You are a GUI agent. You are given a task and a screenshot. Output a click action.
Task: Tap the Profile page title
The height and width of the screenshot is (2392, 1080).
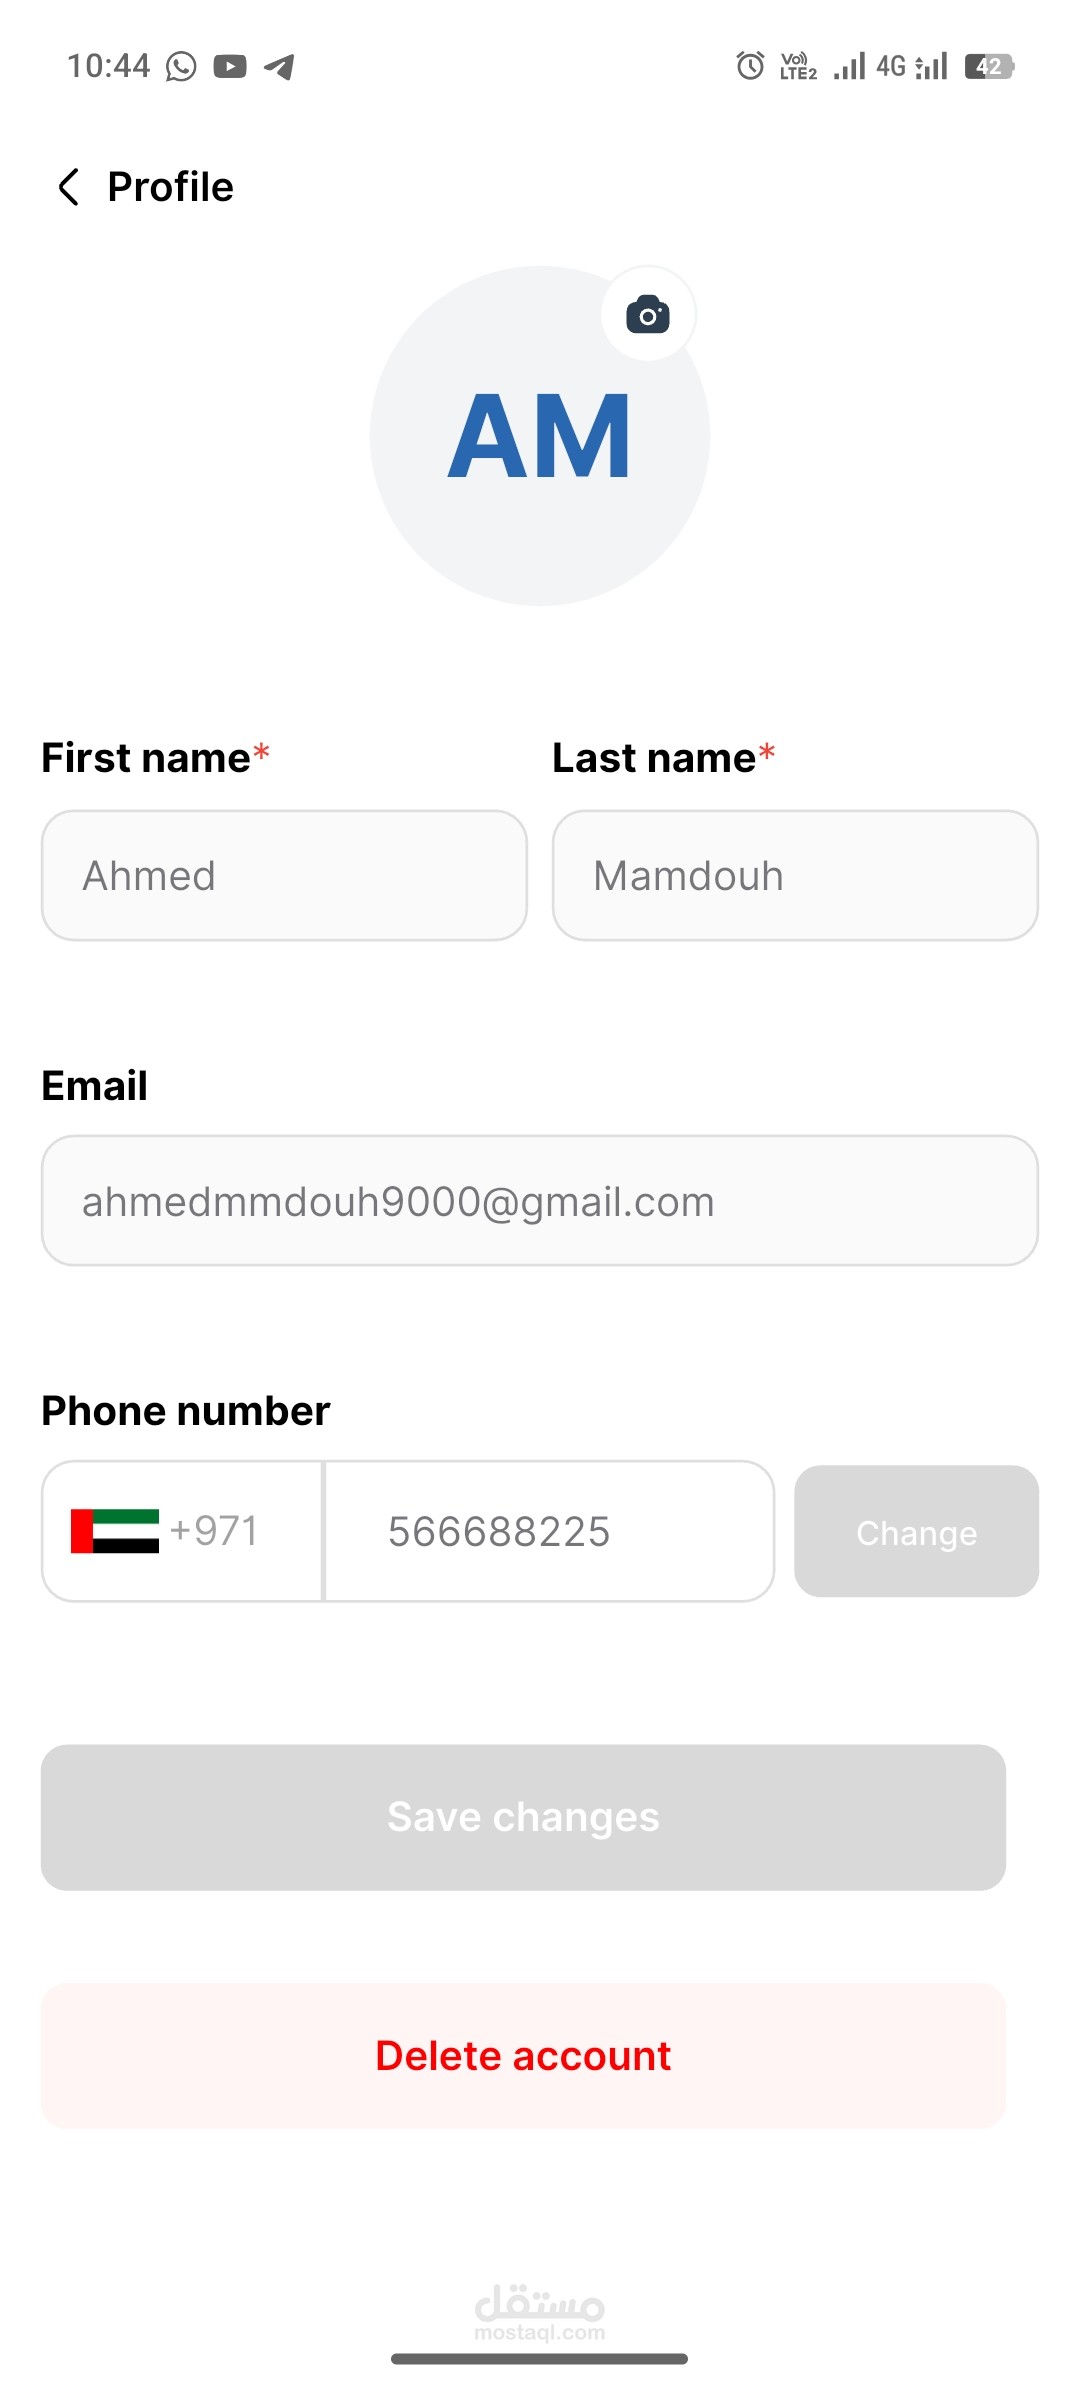pyautogui.click(x=171, y=187)
